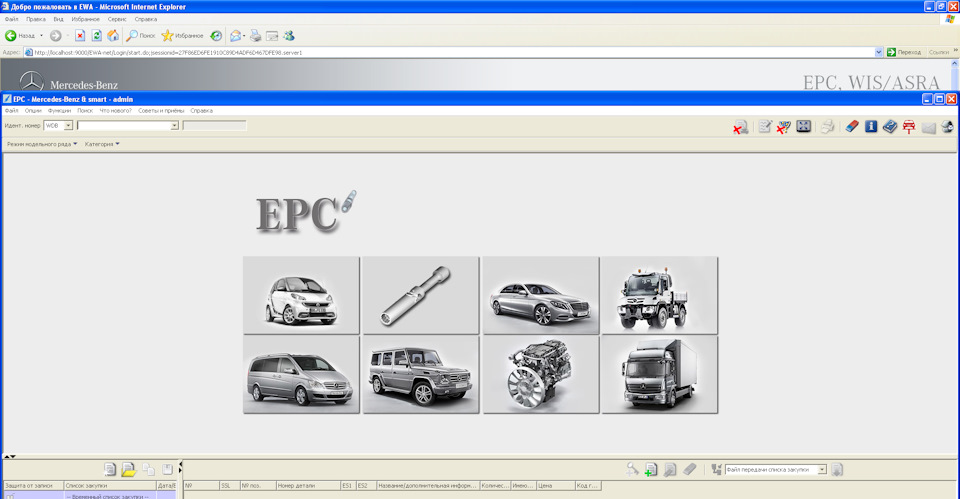This screenshot has width=960, height=499.
Task: Click the 'Поиск' button in IE toolbar
Action: point(140,36)
